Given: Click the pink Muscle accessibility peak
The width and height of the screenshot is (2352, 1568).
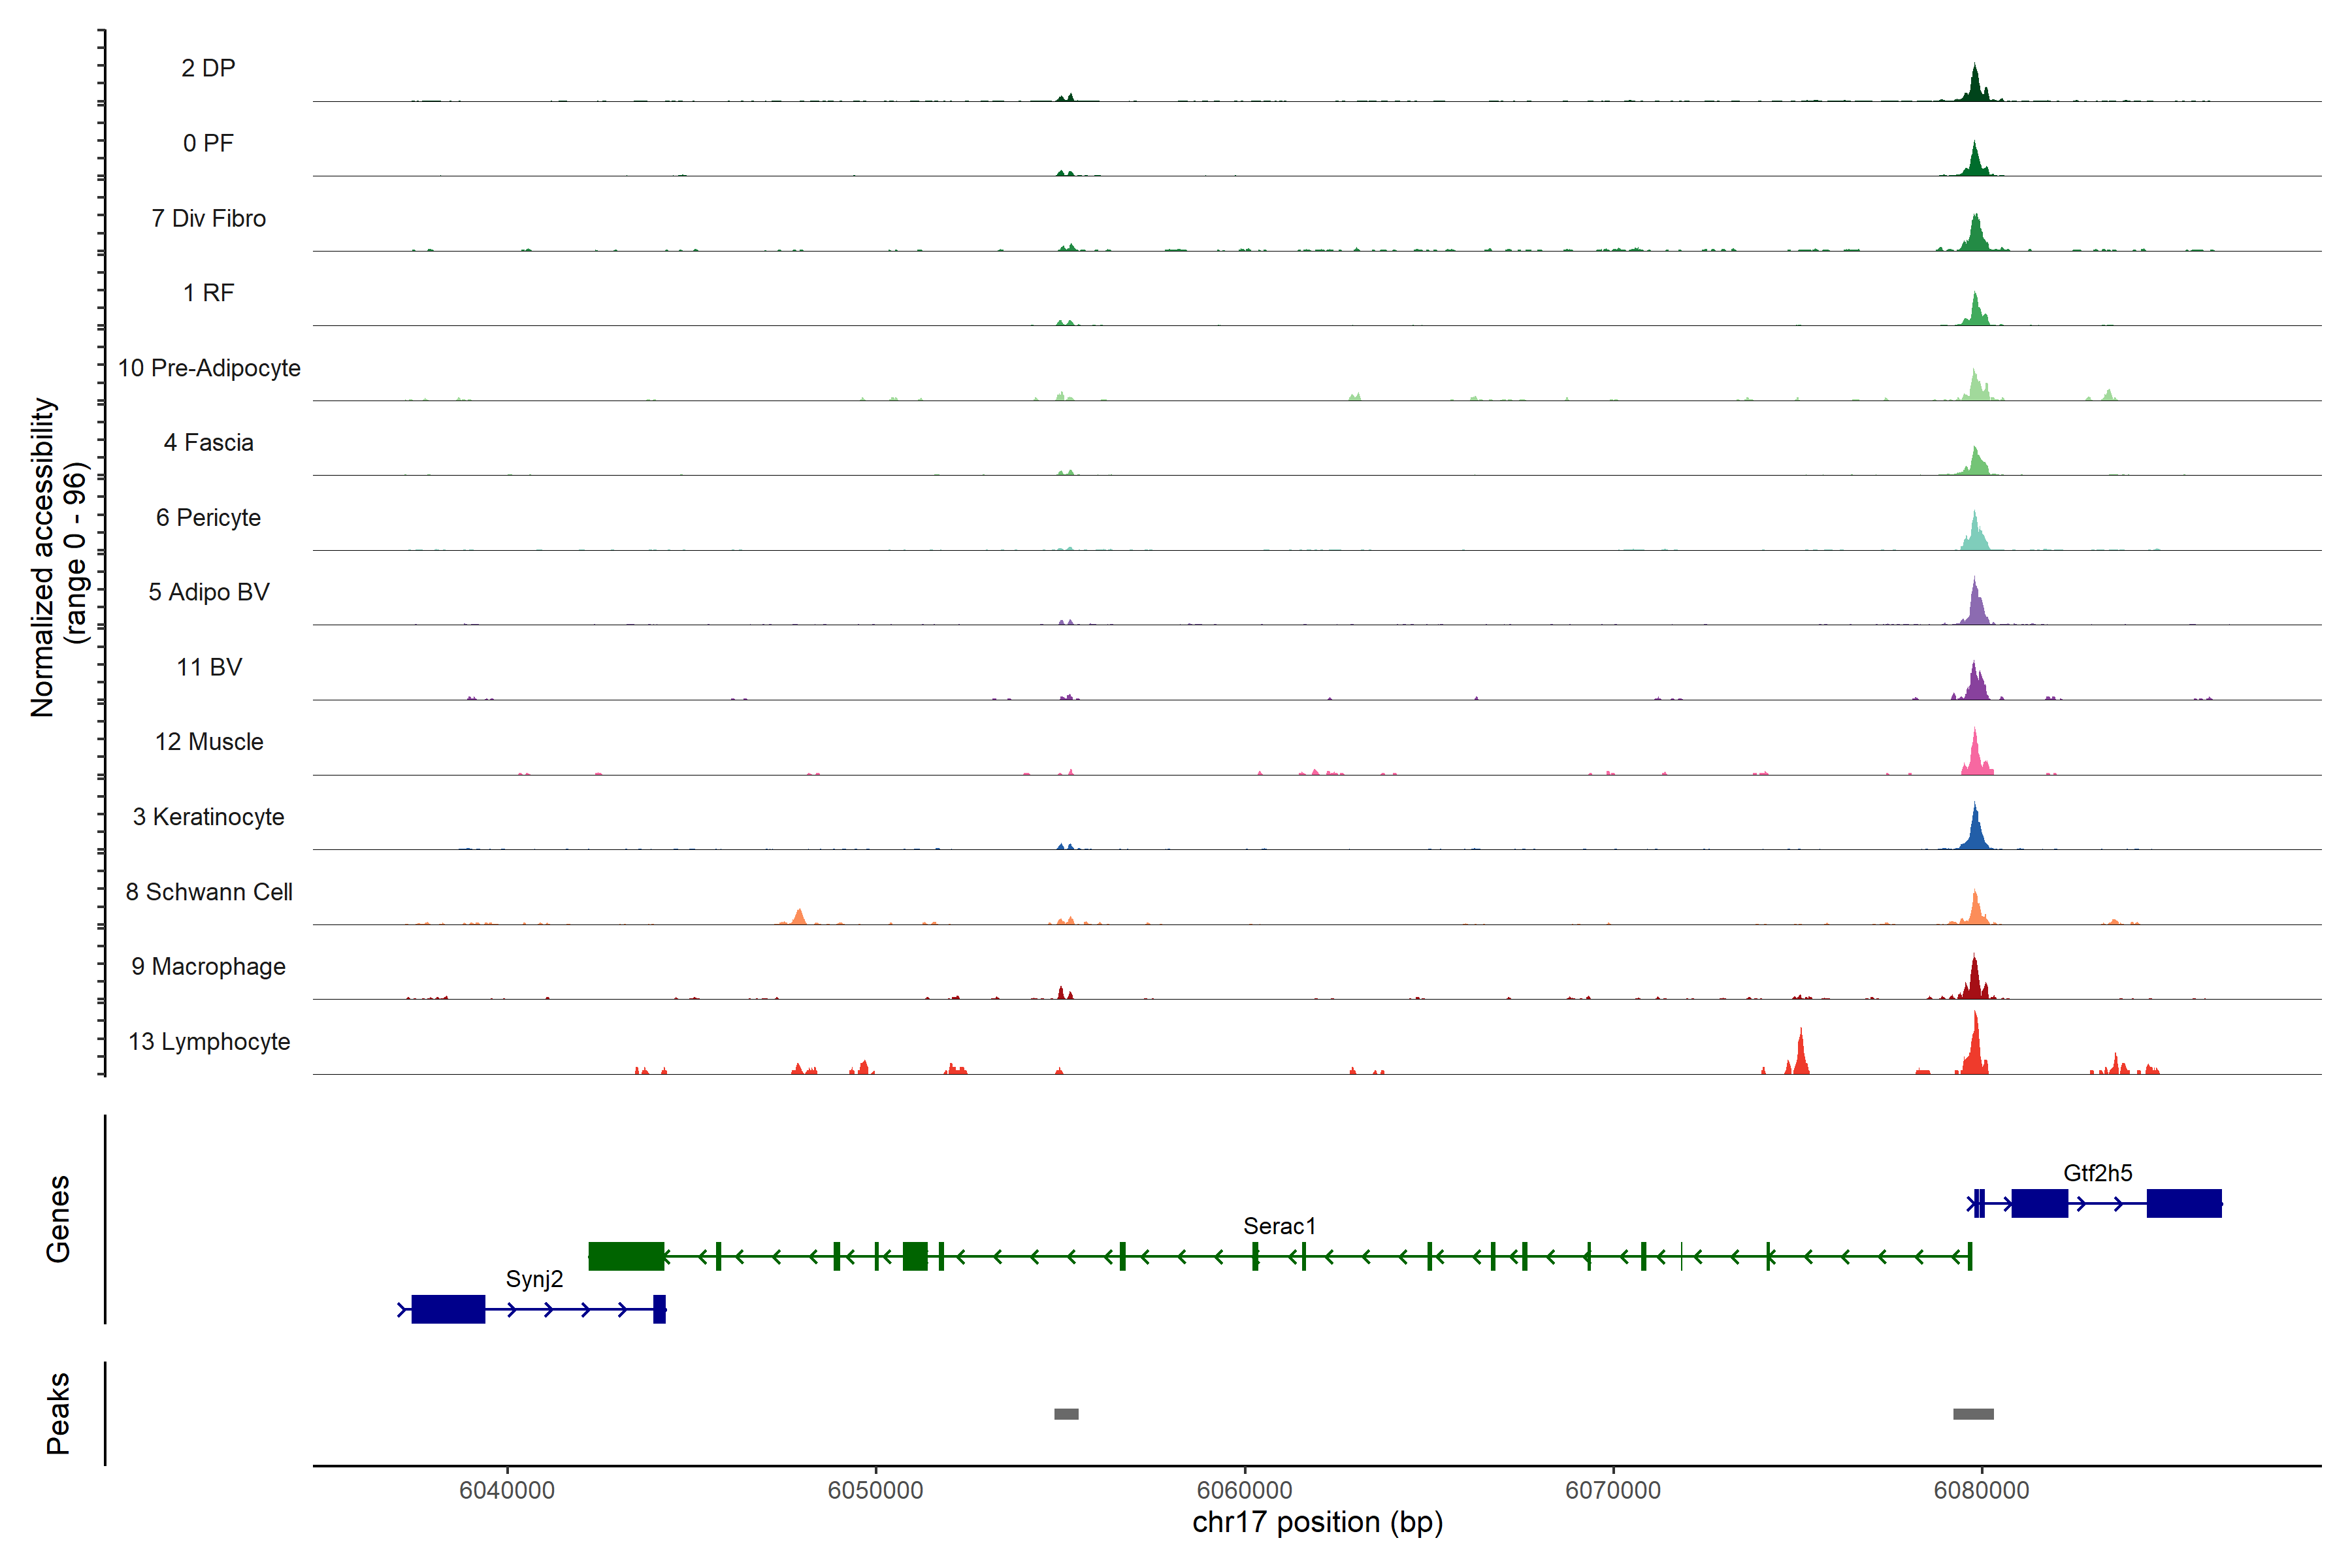Looking at the screenshot, I should [1975, 757].
